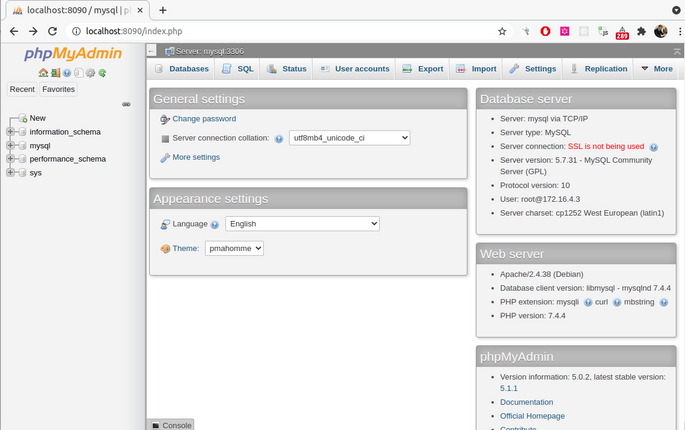Expand the performance_schema database node
Image resolution: width=685 pixels, height=430 pixels.
click(10, 159)
